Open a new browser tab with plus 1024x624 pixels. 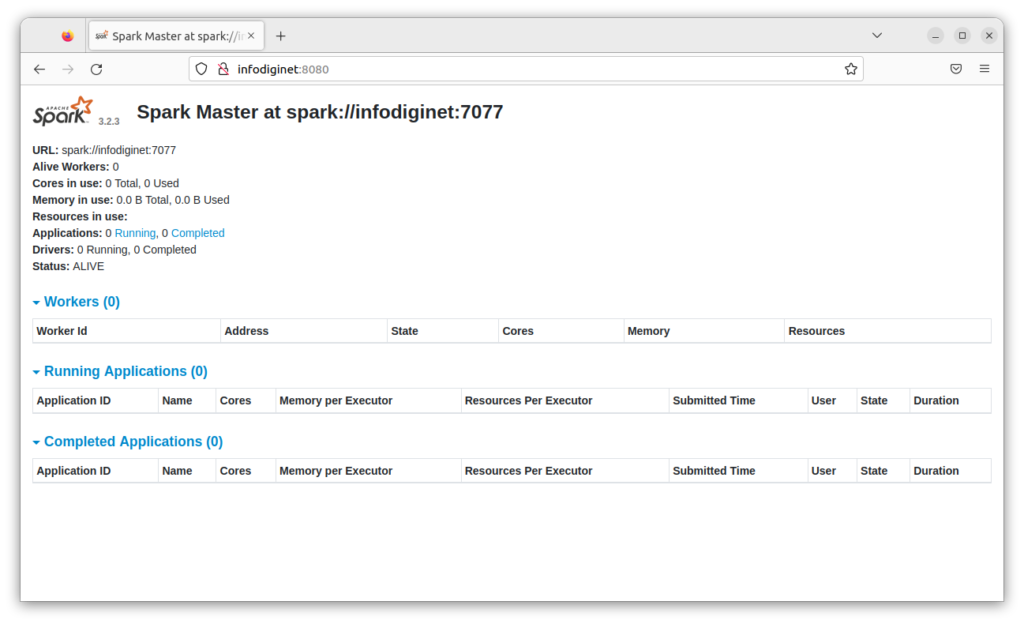click(281, 36)
